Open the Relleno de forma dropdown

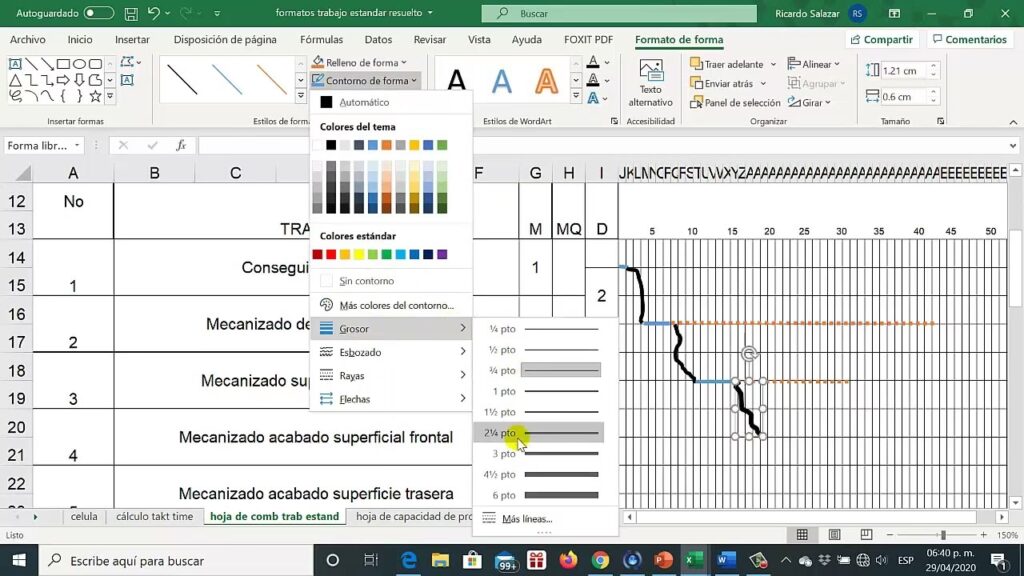coord(366,63)
